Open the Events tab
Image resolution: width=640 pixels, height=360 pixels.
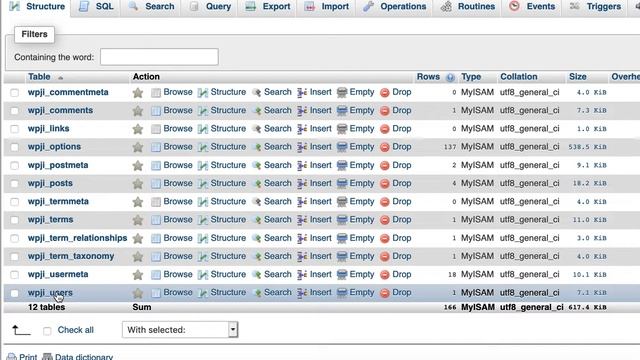click(532, 7)
